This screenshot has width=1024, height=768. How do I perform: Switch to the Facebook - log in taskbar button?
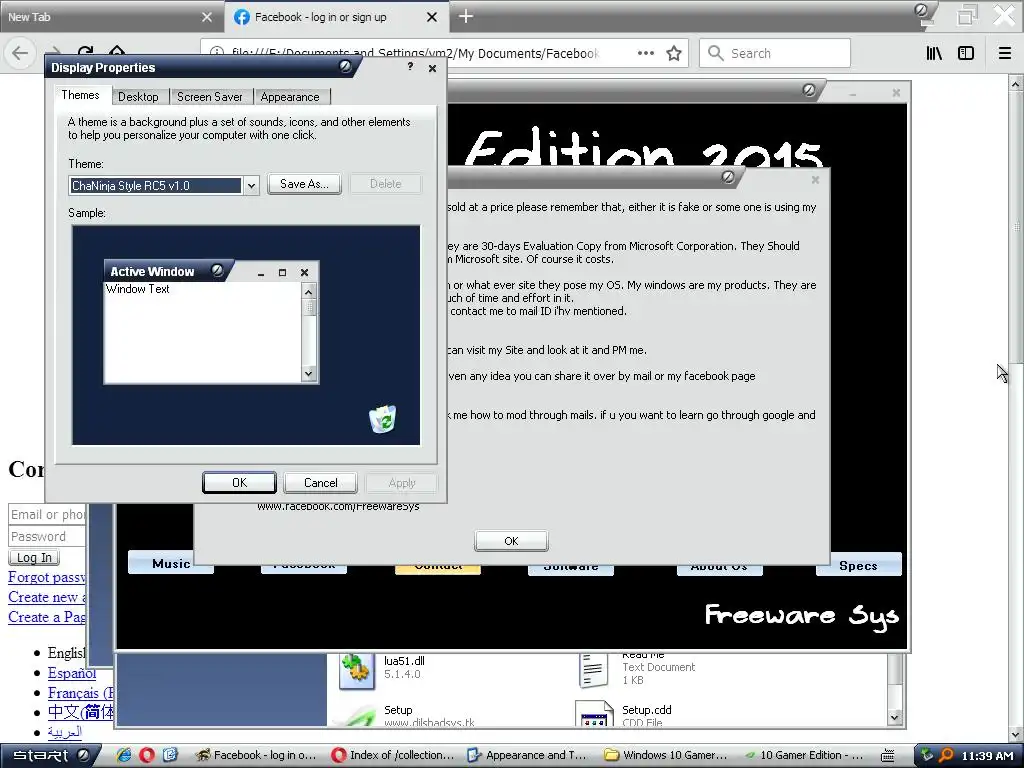point(257,755)
